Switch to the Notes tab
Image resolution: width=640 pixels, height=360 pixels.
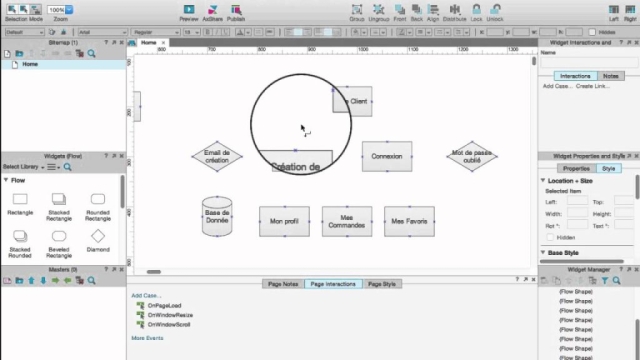tap(611, 76)
